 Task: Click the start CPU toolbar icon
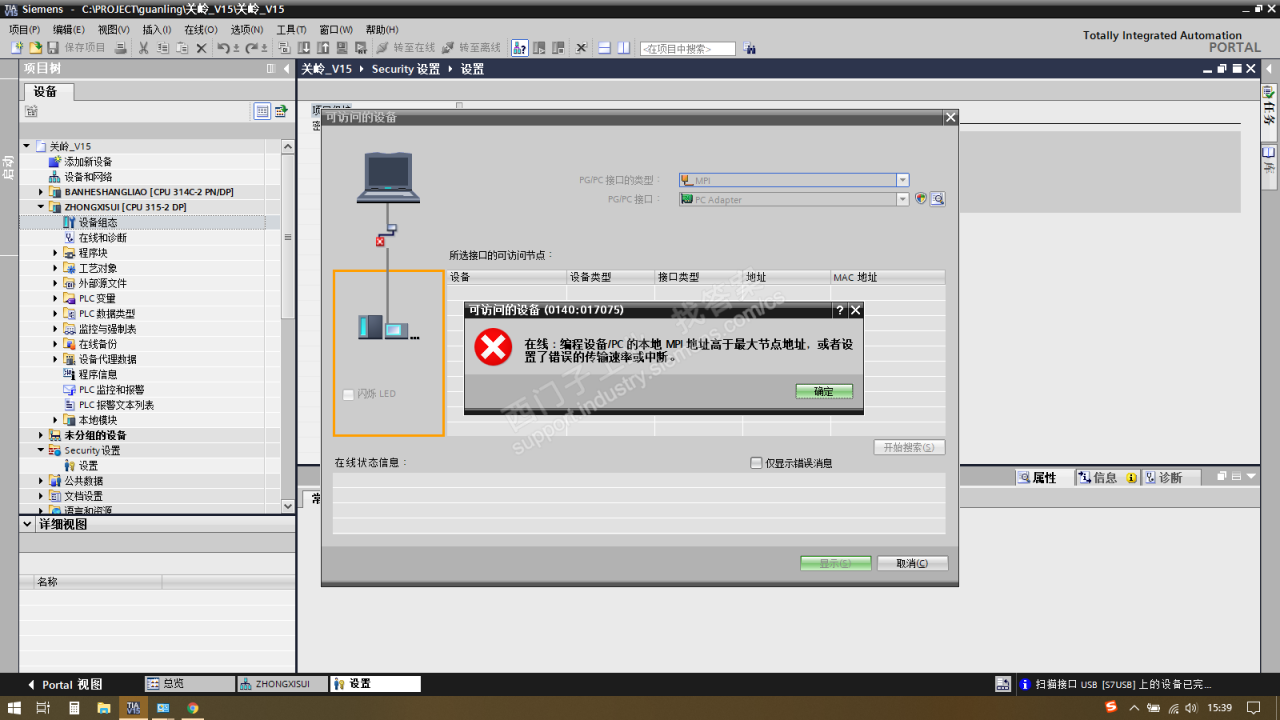pos(540,48)
